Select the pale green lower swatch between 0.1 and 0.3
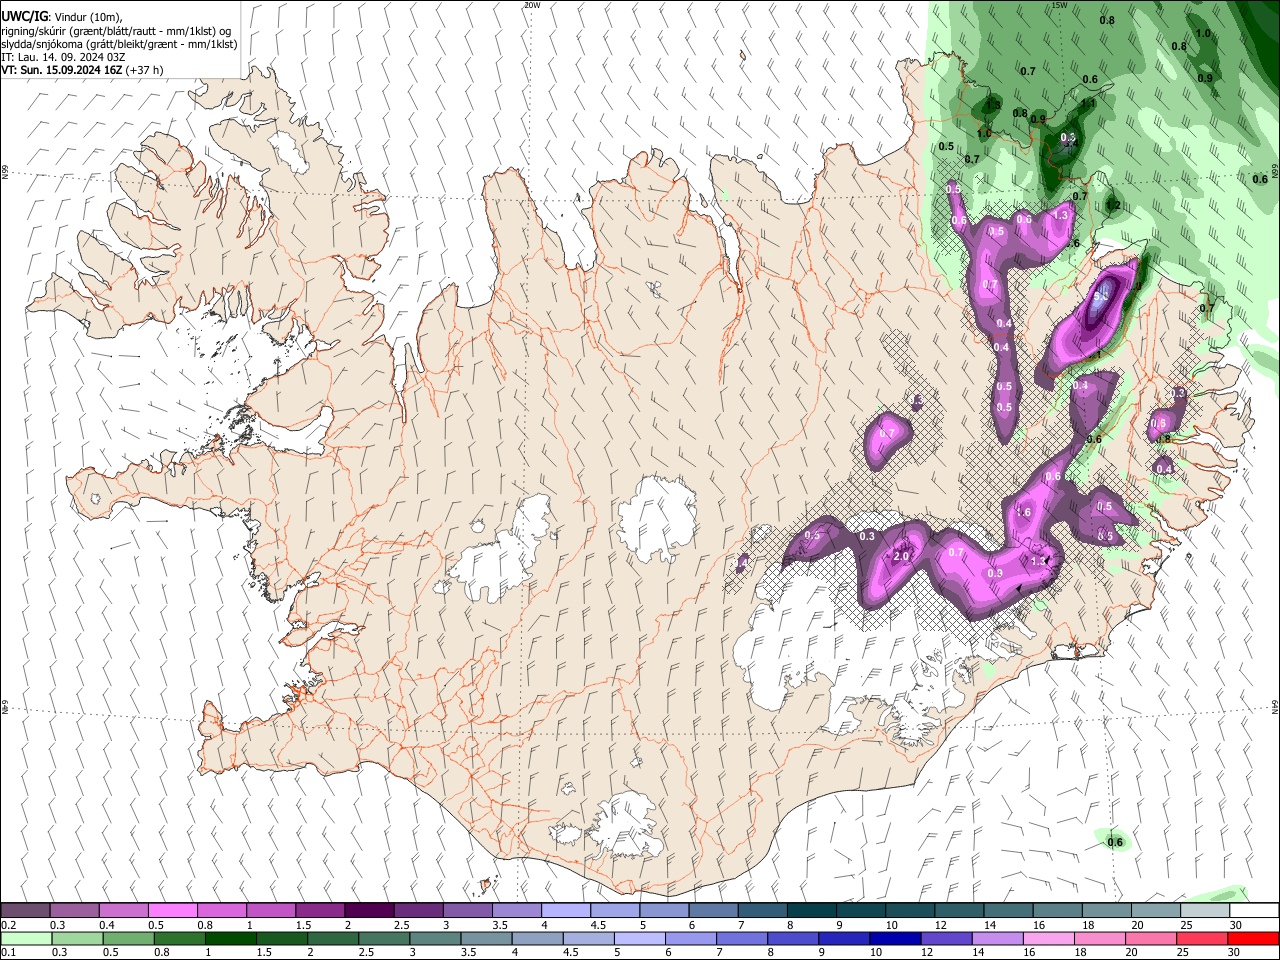 click(x=25, y=939)
